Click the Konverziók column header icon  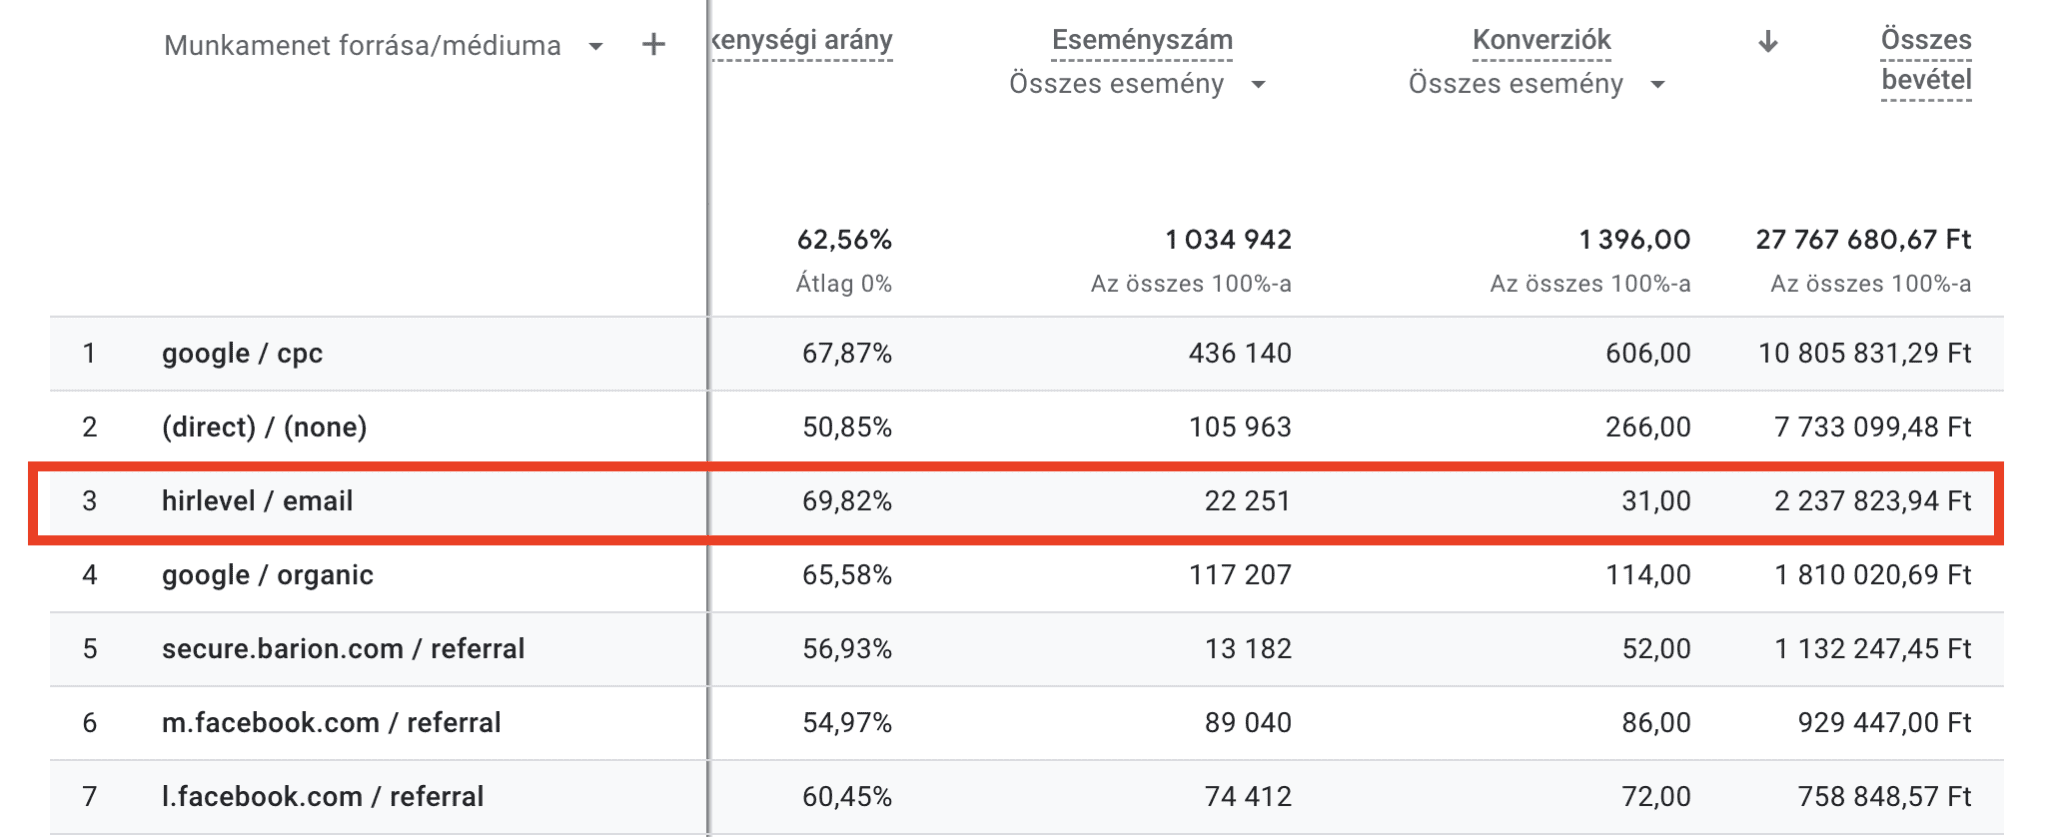point(1540,40)
